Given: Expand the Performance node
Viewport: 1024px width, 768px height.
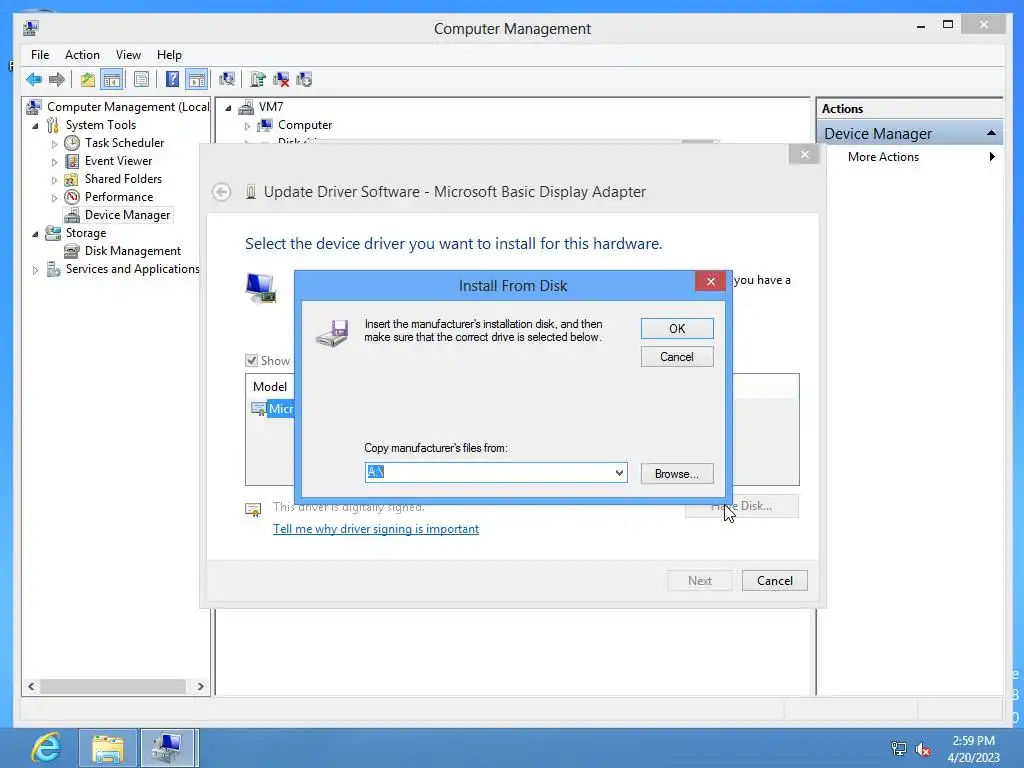Looking at the screenshot, I should click(54, 197).
